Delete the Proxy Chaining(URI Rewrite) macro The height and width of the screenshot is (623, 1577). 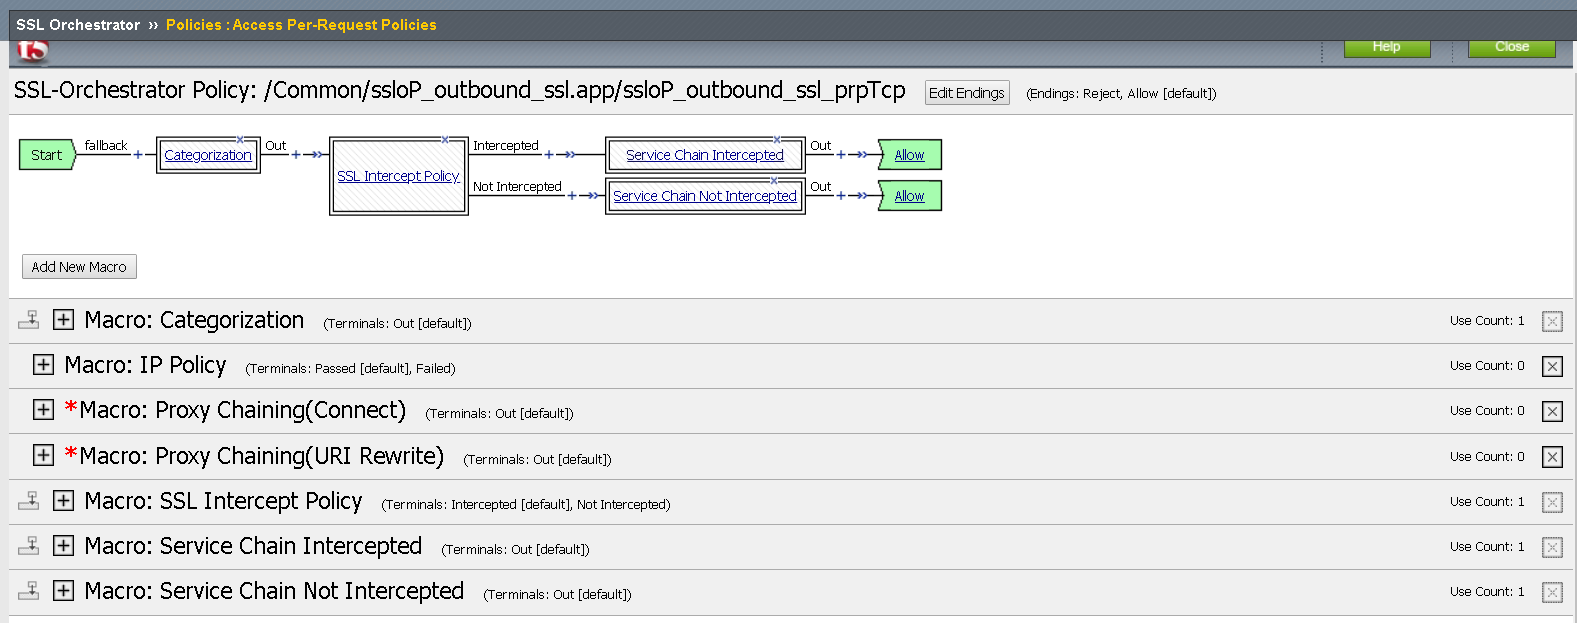pos(1552,457)
